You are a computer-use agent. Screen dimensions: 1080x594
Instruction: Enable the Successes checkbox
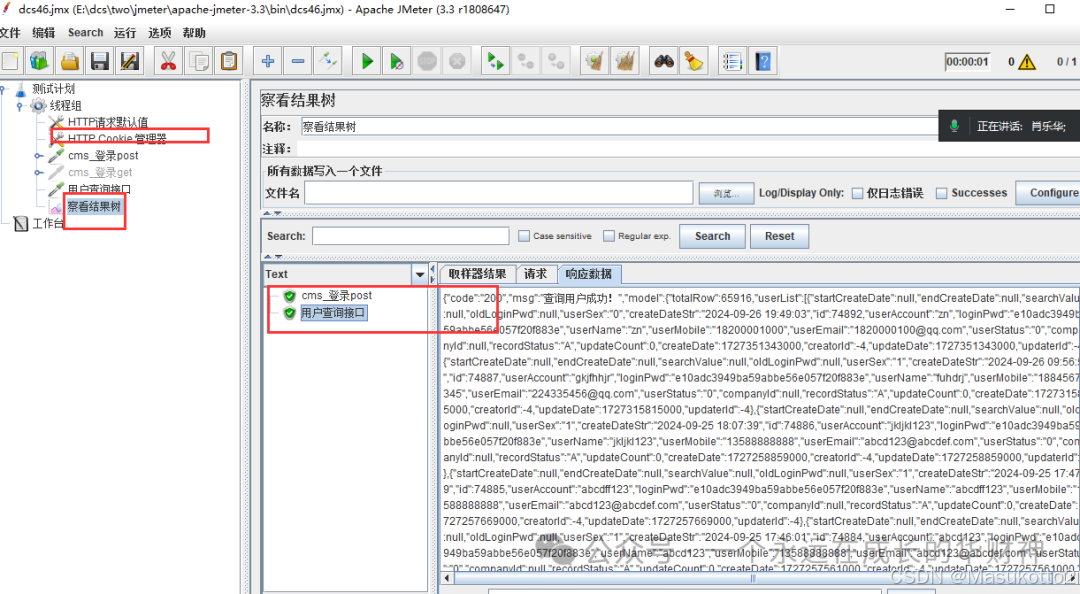(x=942, y=194)
